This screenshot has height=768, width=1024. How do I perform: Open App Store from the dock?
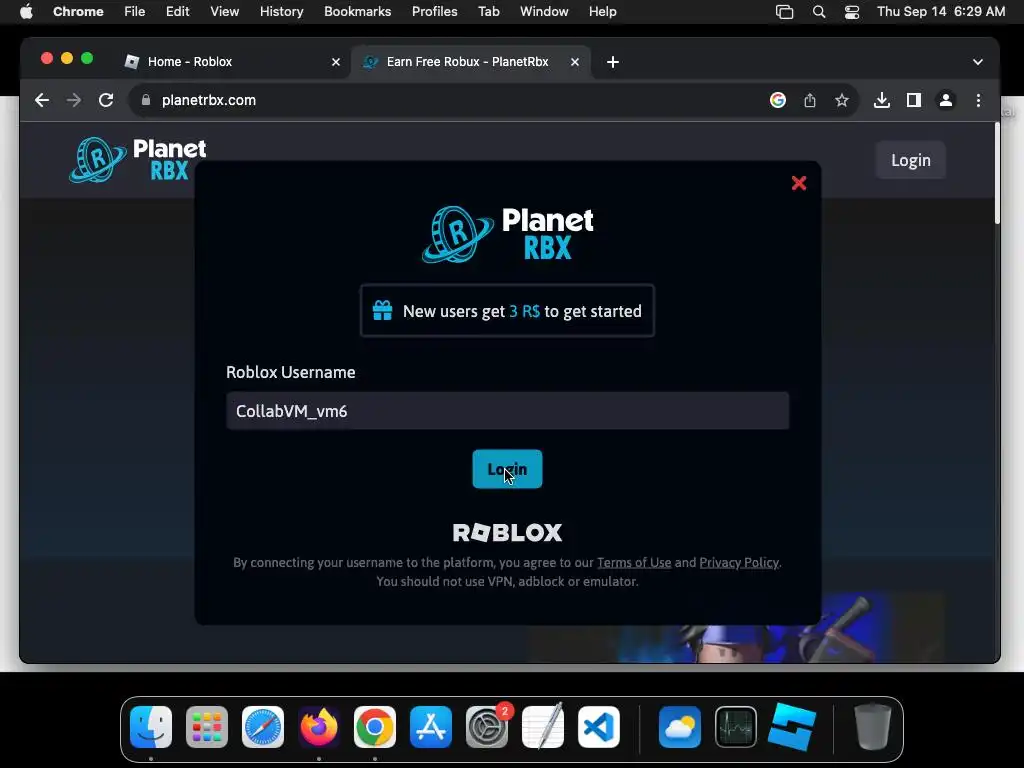431,727
